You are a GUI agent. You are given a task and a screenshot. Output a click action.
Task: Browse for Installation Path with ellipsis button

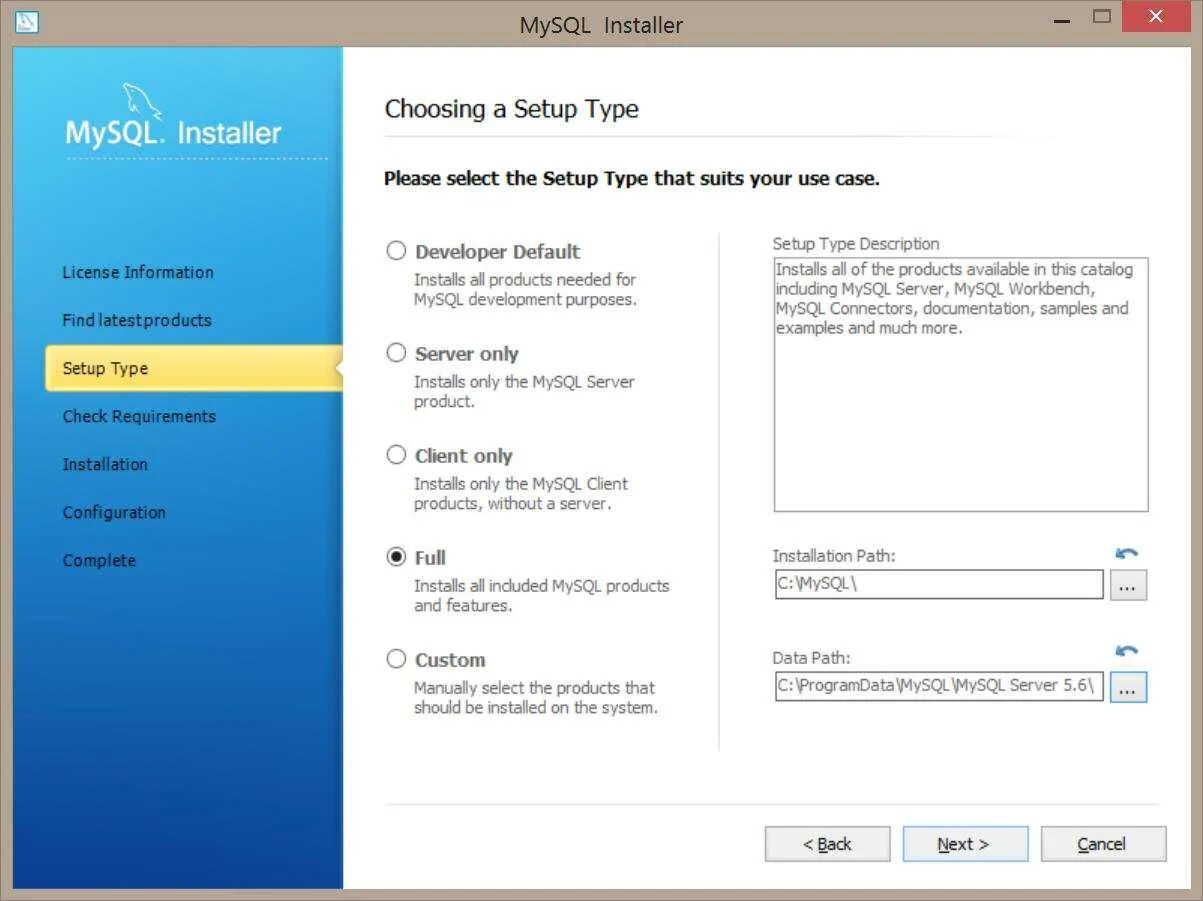(1128, 585)
